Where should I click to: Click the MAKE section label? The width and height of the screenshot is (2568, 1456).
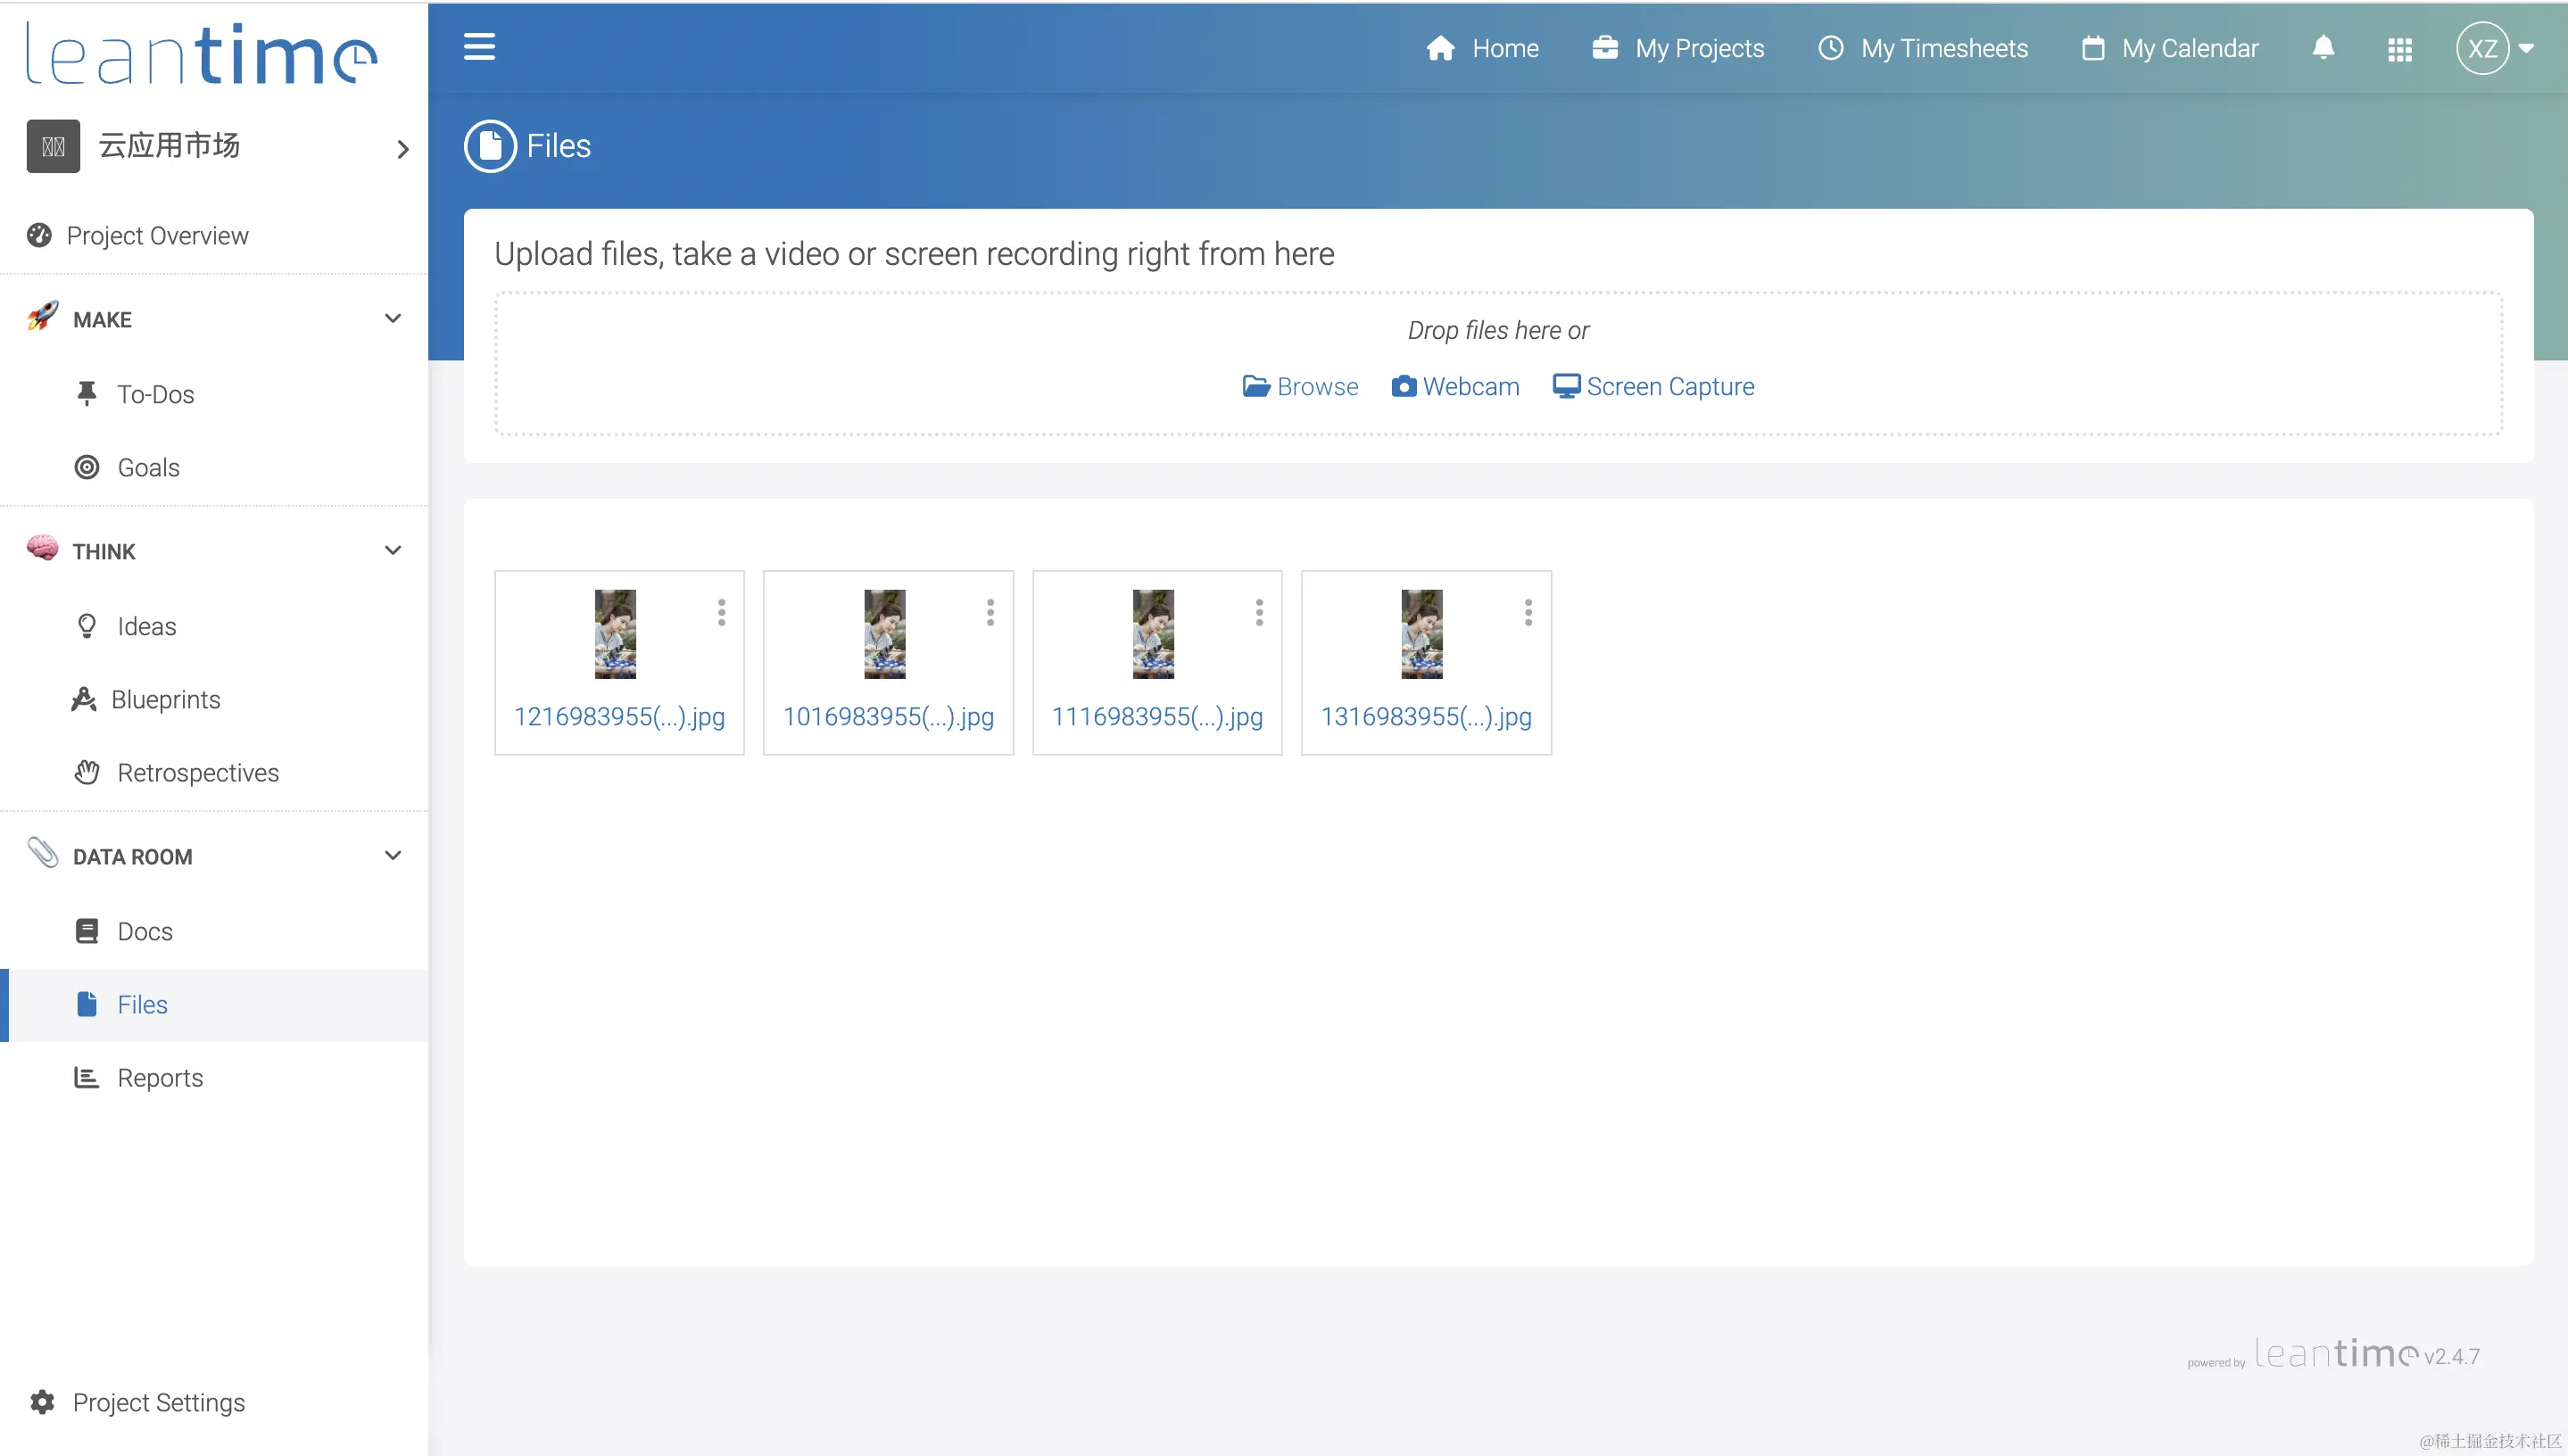pos(102,319)
